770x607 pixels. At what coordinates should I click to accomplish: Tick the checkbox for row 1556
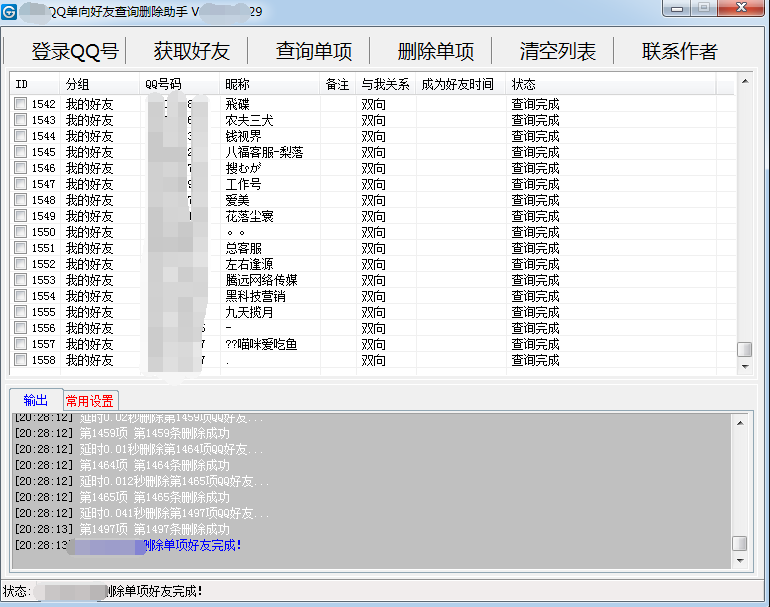coord(21,328)
